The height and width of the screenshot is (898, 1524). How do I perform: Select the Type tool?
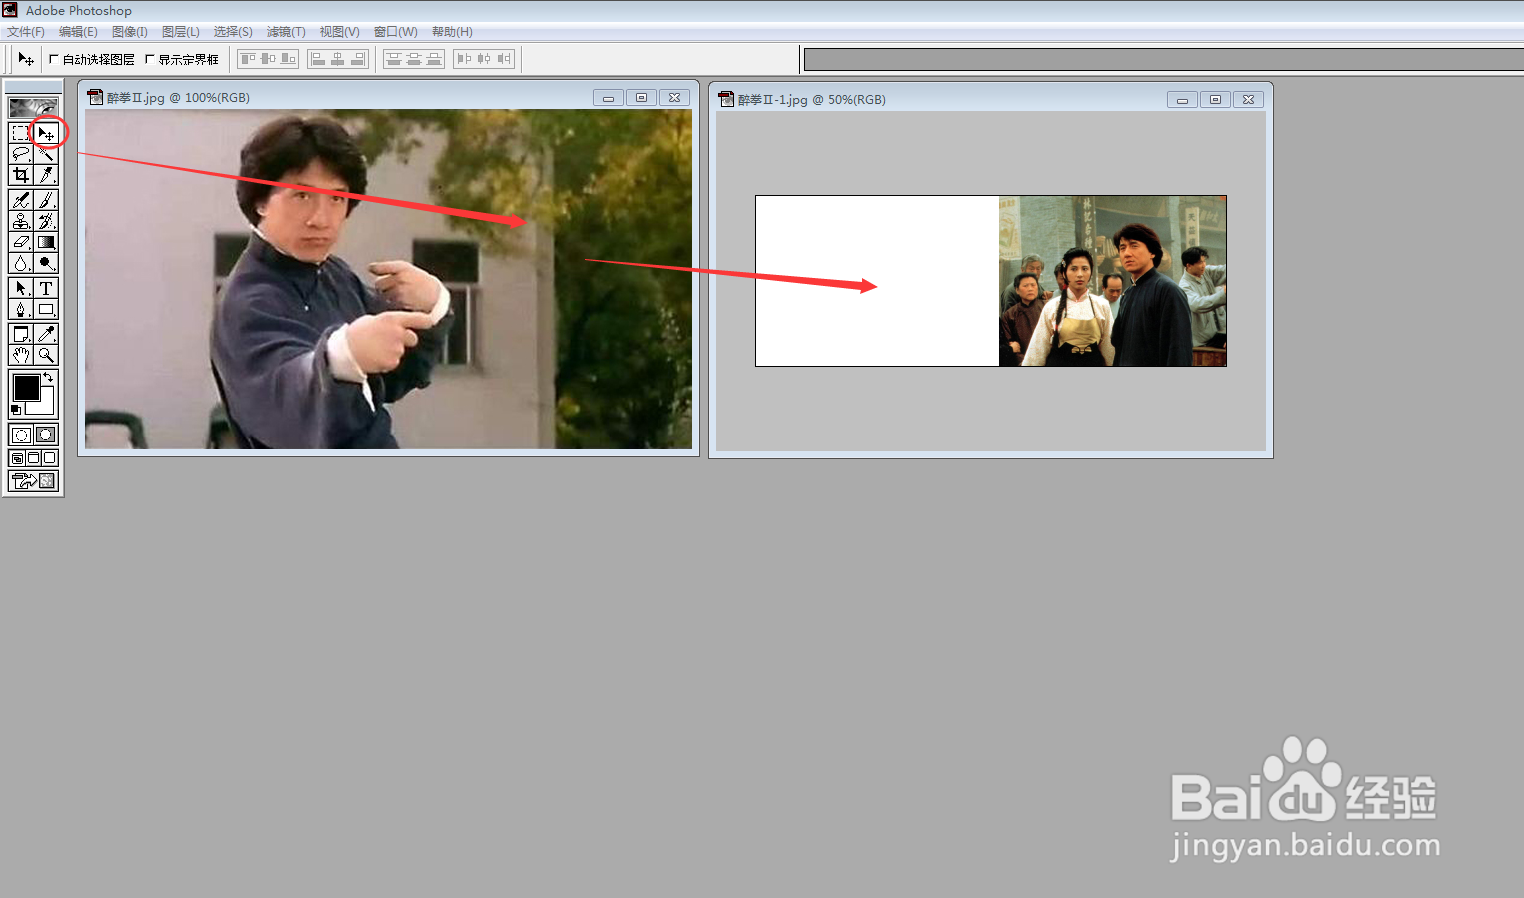46,288
